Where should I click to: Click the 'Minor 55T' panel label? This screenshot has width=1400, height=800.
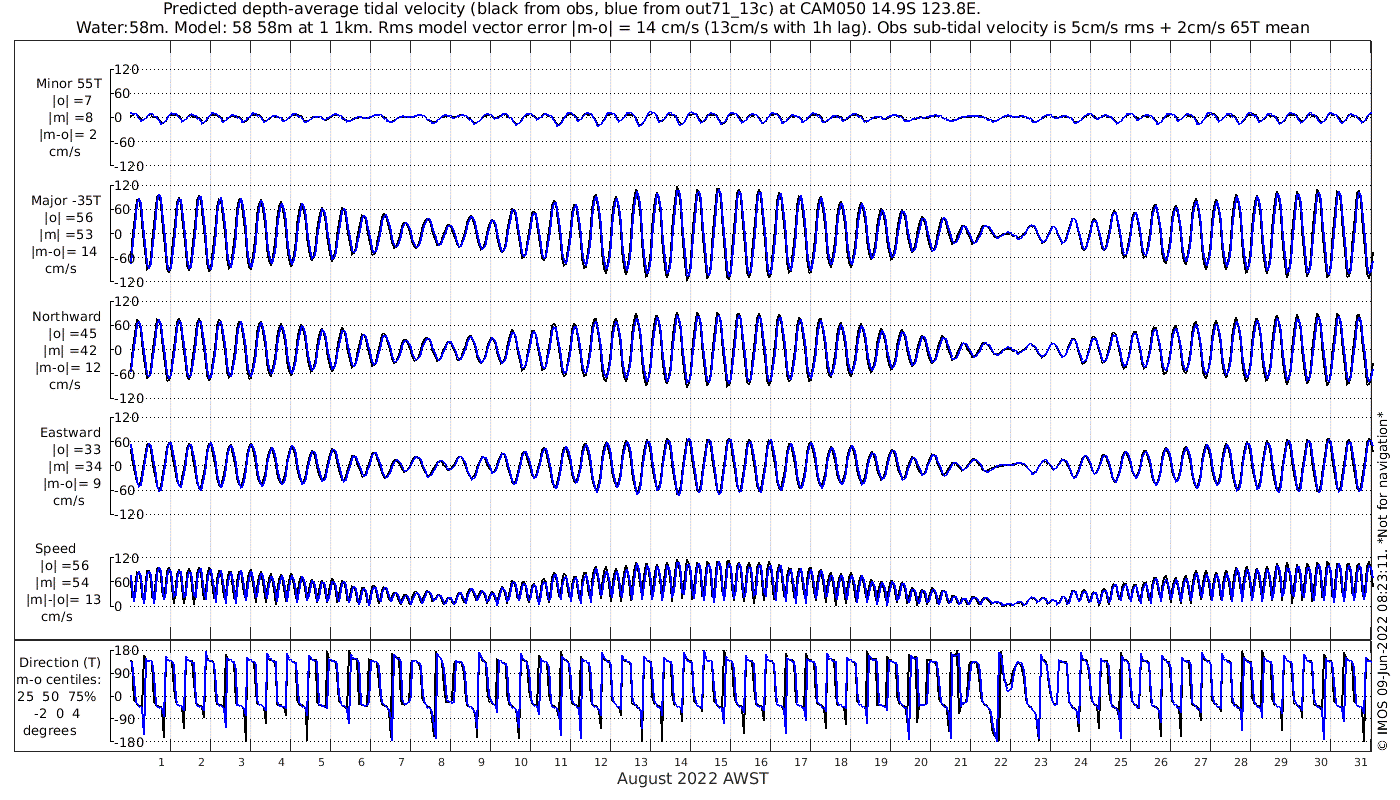(x=68, y=84)
